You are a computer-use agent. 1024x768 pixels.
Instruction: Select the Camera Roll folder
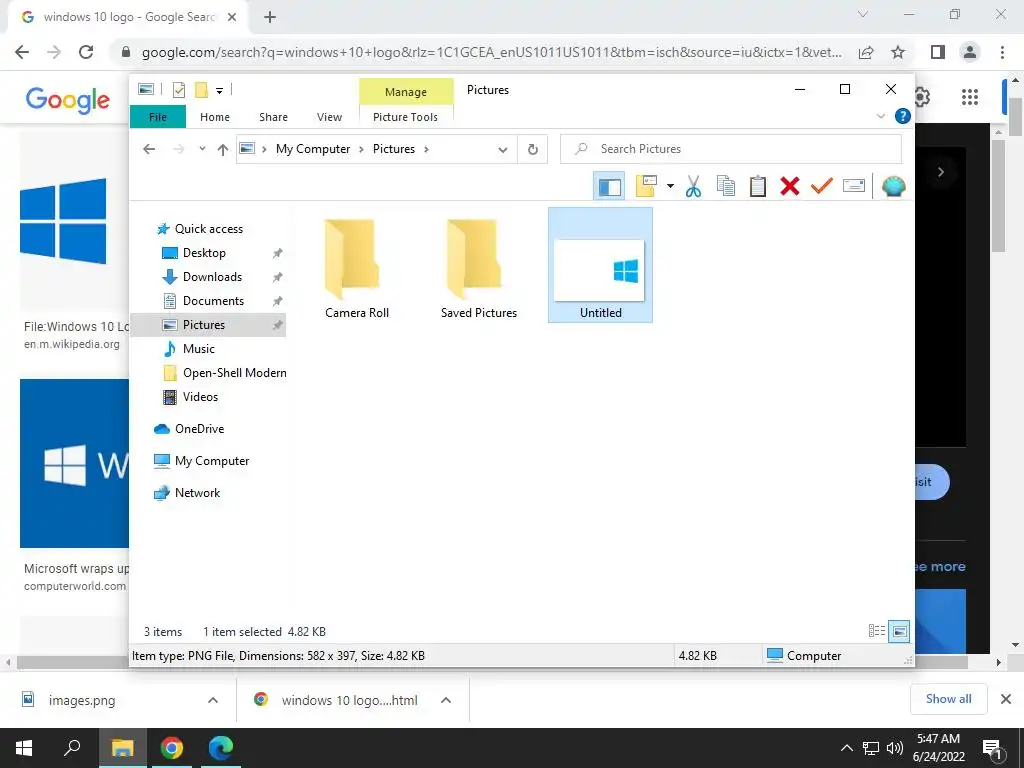pos(357,268)
